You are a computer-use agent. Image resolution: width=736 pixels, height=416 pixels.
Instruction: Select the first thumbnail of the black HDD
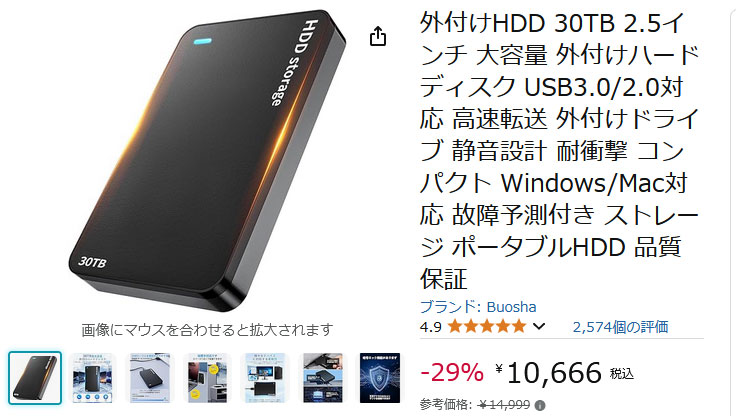pyautogui.click(x=35, y=378)
